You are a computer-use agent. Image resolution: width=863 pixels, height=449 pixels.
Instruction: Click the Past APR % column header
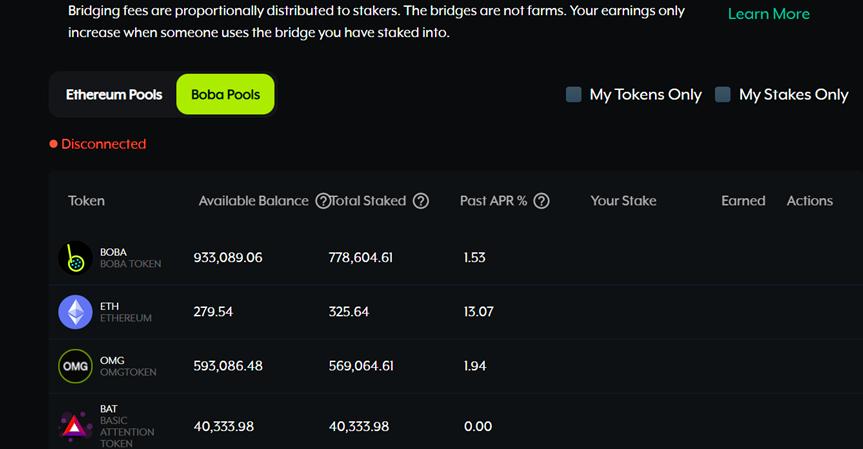493,201
